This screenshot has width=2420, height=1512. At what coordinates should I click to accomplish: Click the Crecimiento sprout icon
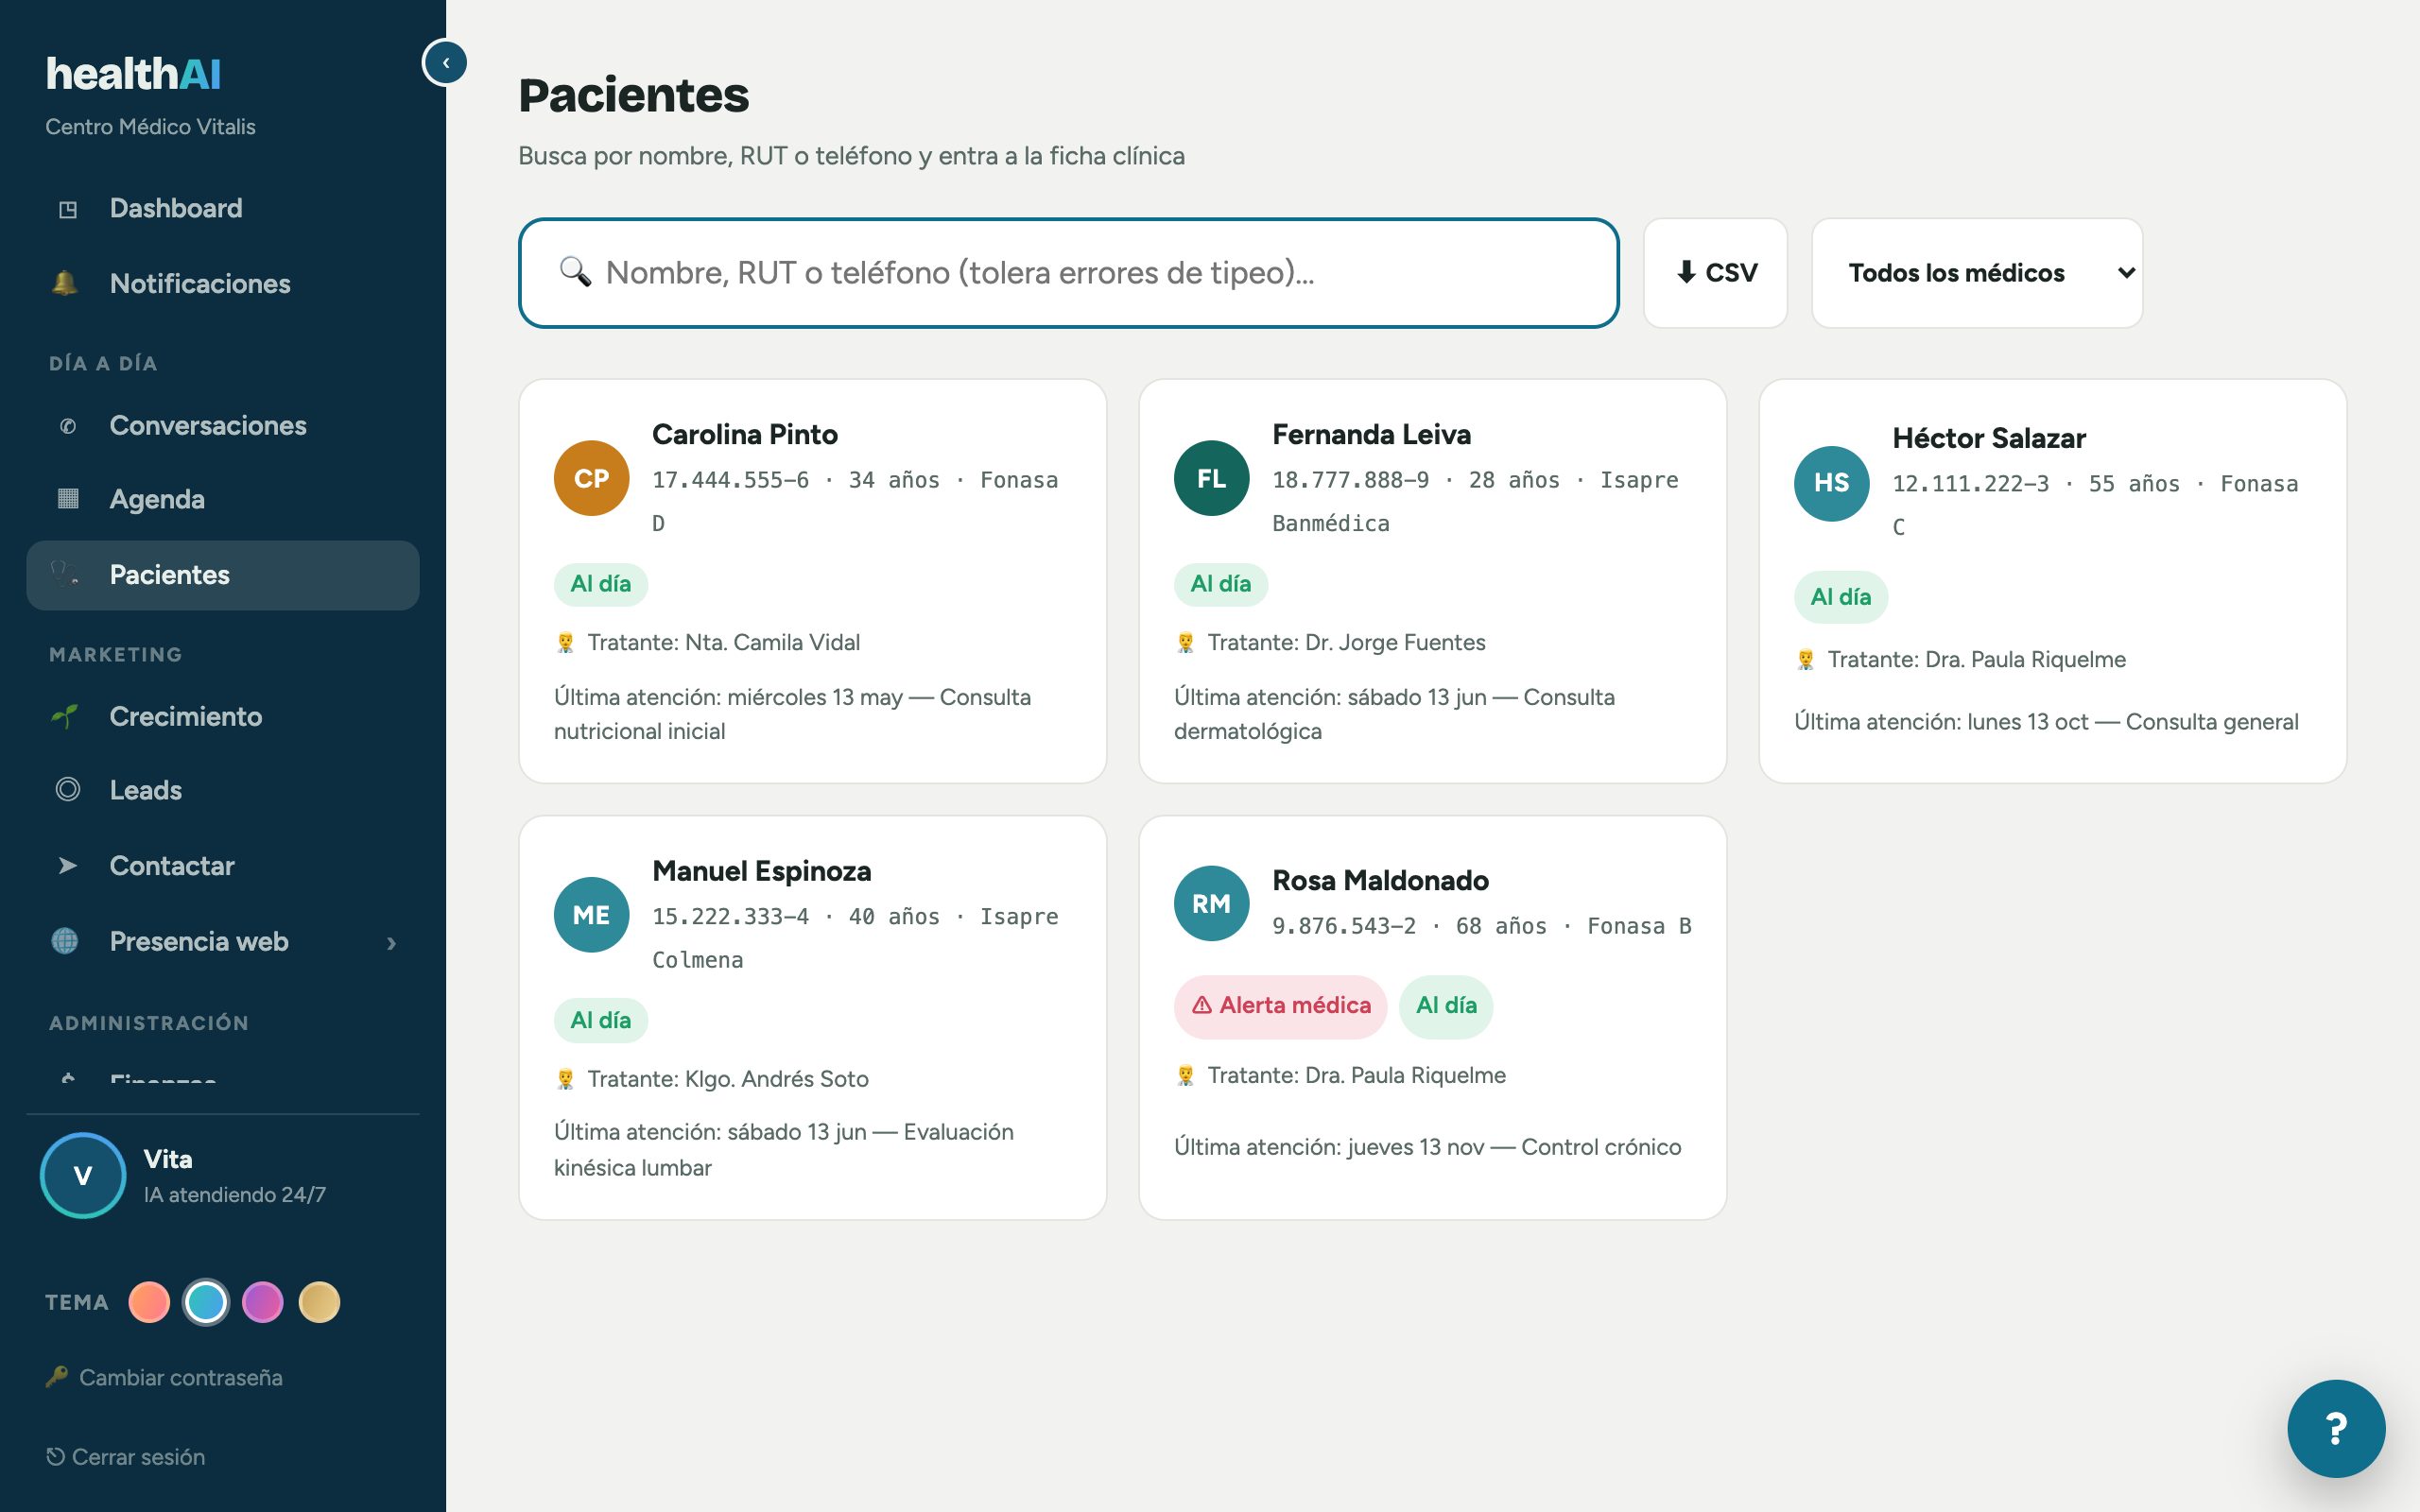pyautogui.click(x=65, y=716)
